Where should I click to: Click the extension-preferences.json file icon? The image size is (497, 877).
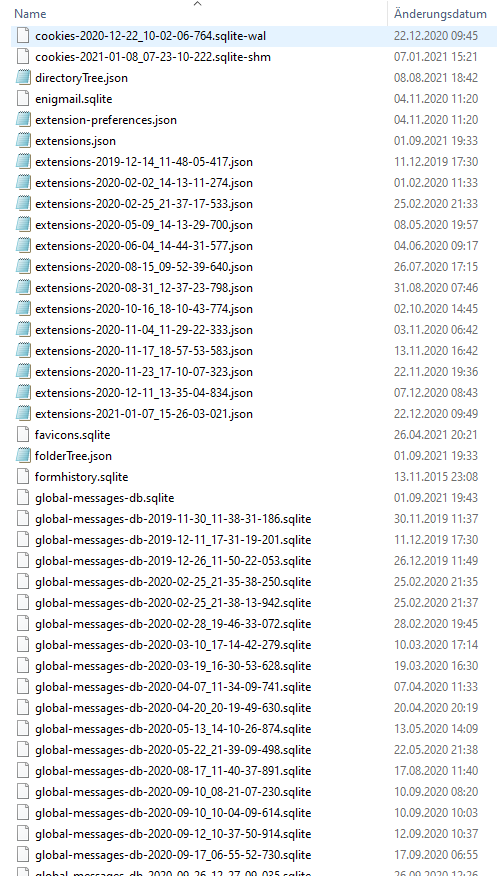click(x=22, y=120)
